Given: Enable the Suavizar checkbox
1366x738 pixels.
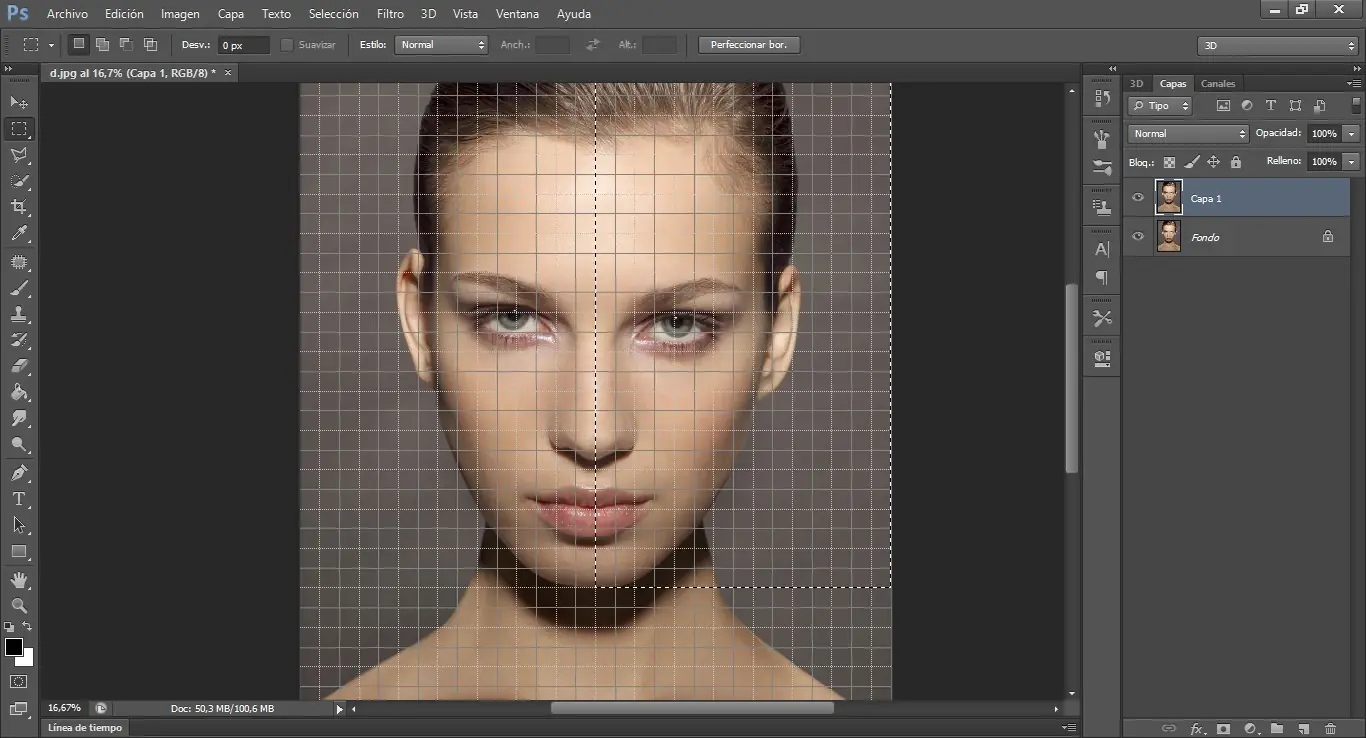Looking at the screenshot, I should [287, 45].
